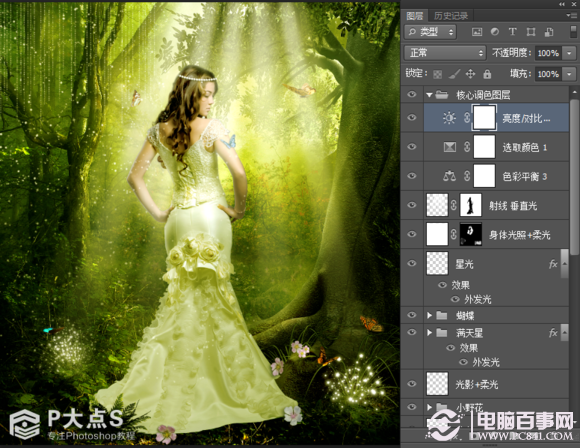
Task: Lock image pixels brush icon
Action: [x=454, y=74]
